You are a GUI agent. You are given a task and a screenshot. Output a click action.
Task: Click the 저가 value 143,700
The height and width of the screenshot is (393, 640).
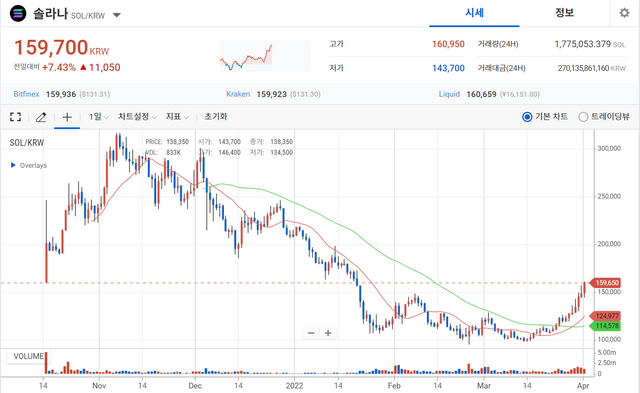[448, 68]
